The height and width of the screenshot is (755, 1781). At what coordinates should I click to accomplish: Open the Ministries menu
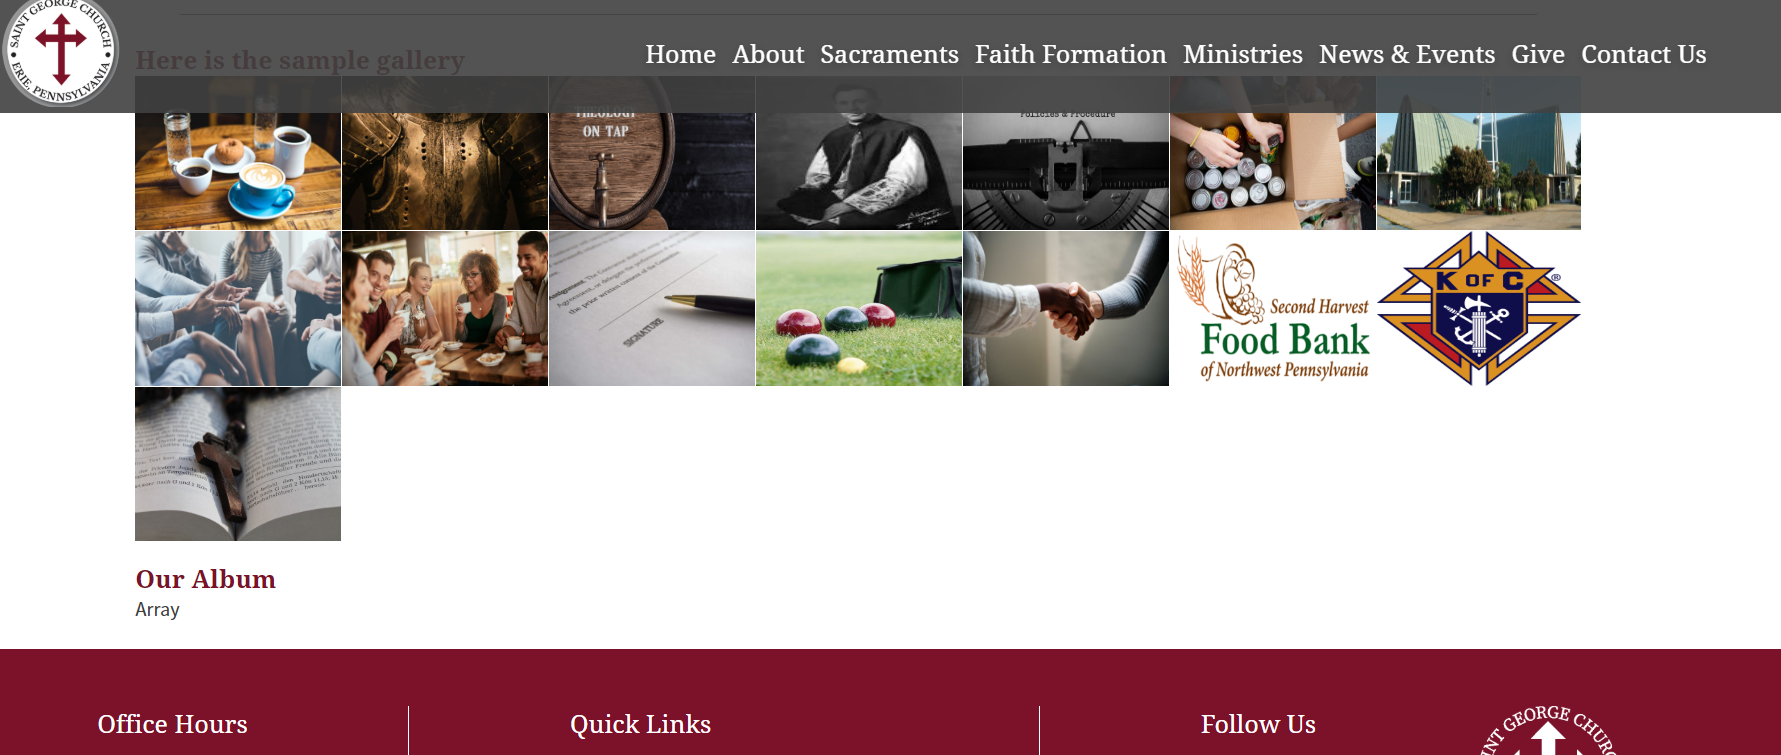click(x=1242, y=54)
